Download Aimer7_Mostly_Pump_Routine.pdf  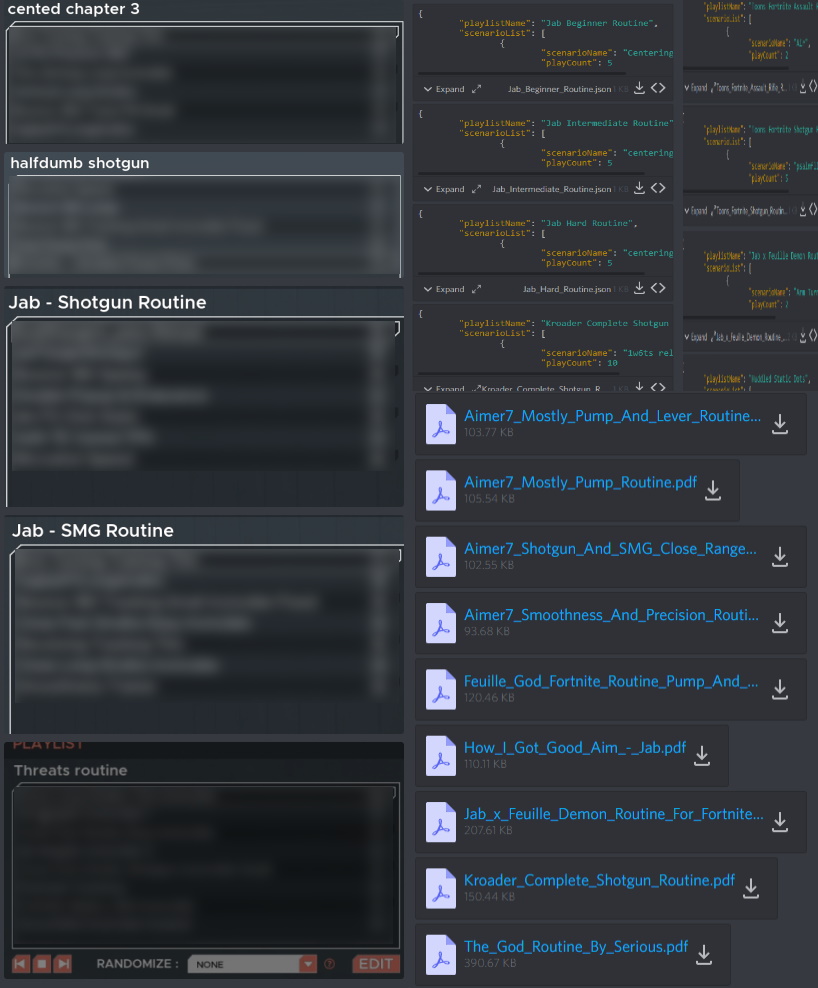(x=712, y=490)
